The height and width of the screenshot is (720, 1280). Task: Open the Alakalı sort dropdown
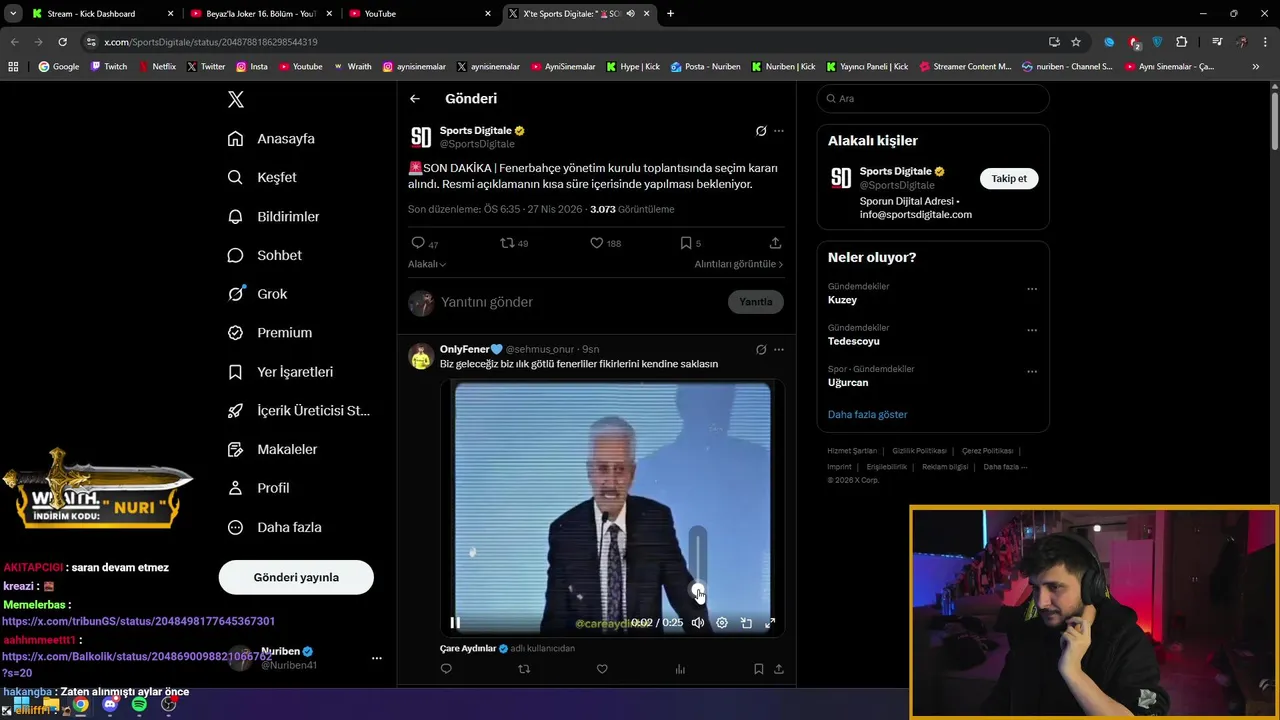point(427,264)
